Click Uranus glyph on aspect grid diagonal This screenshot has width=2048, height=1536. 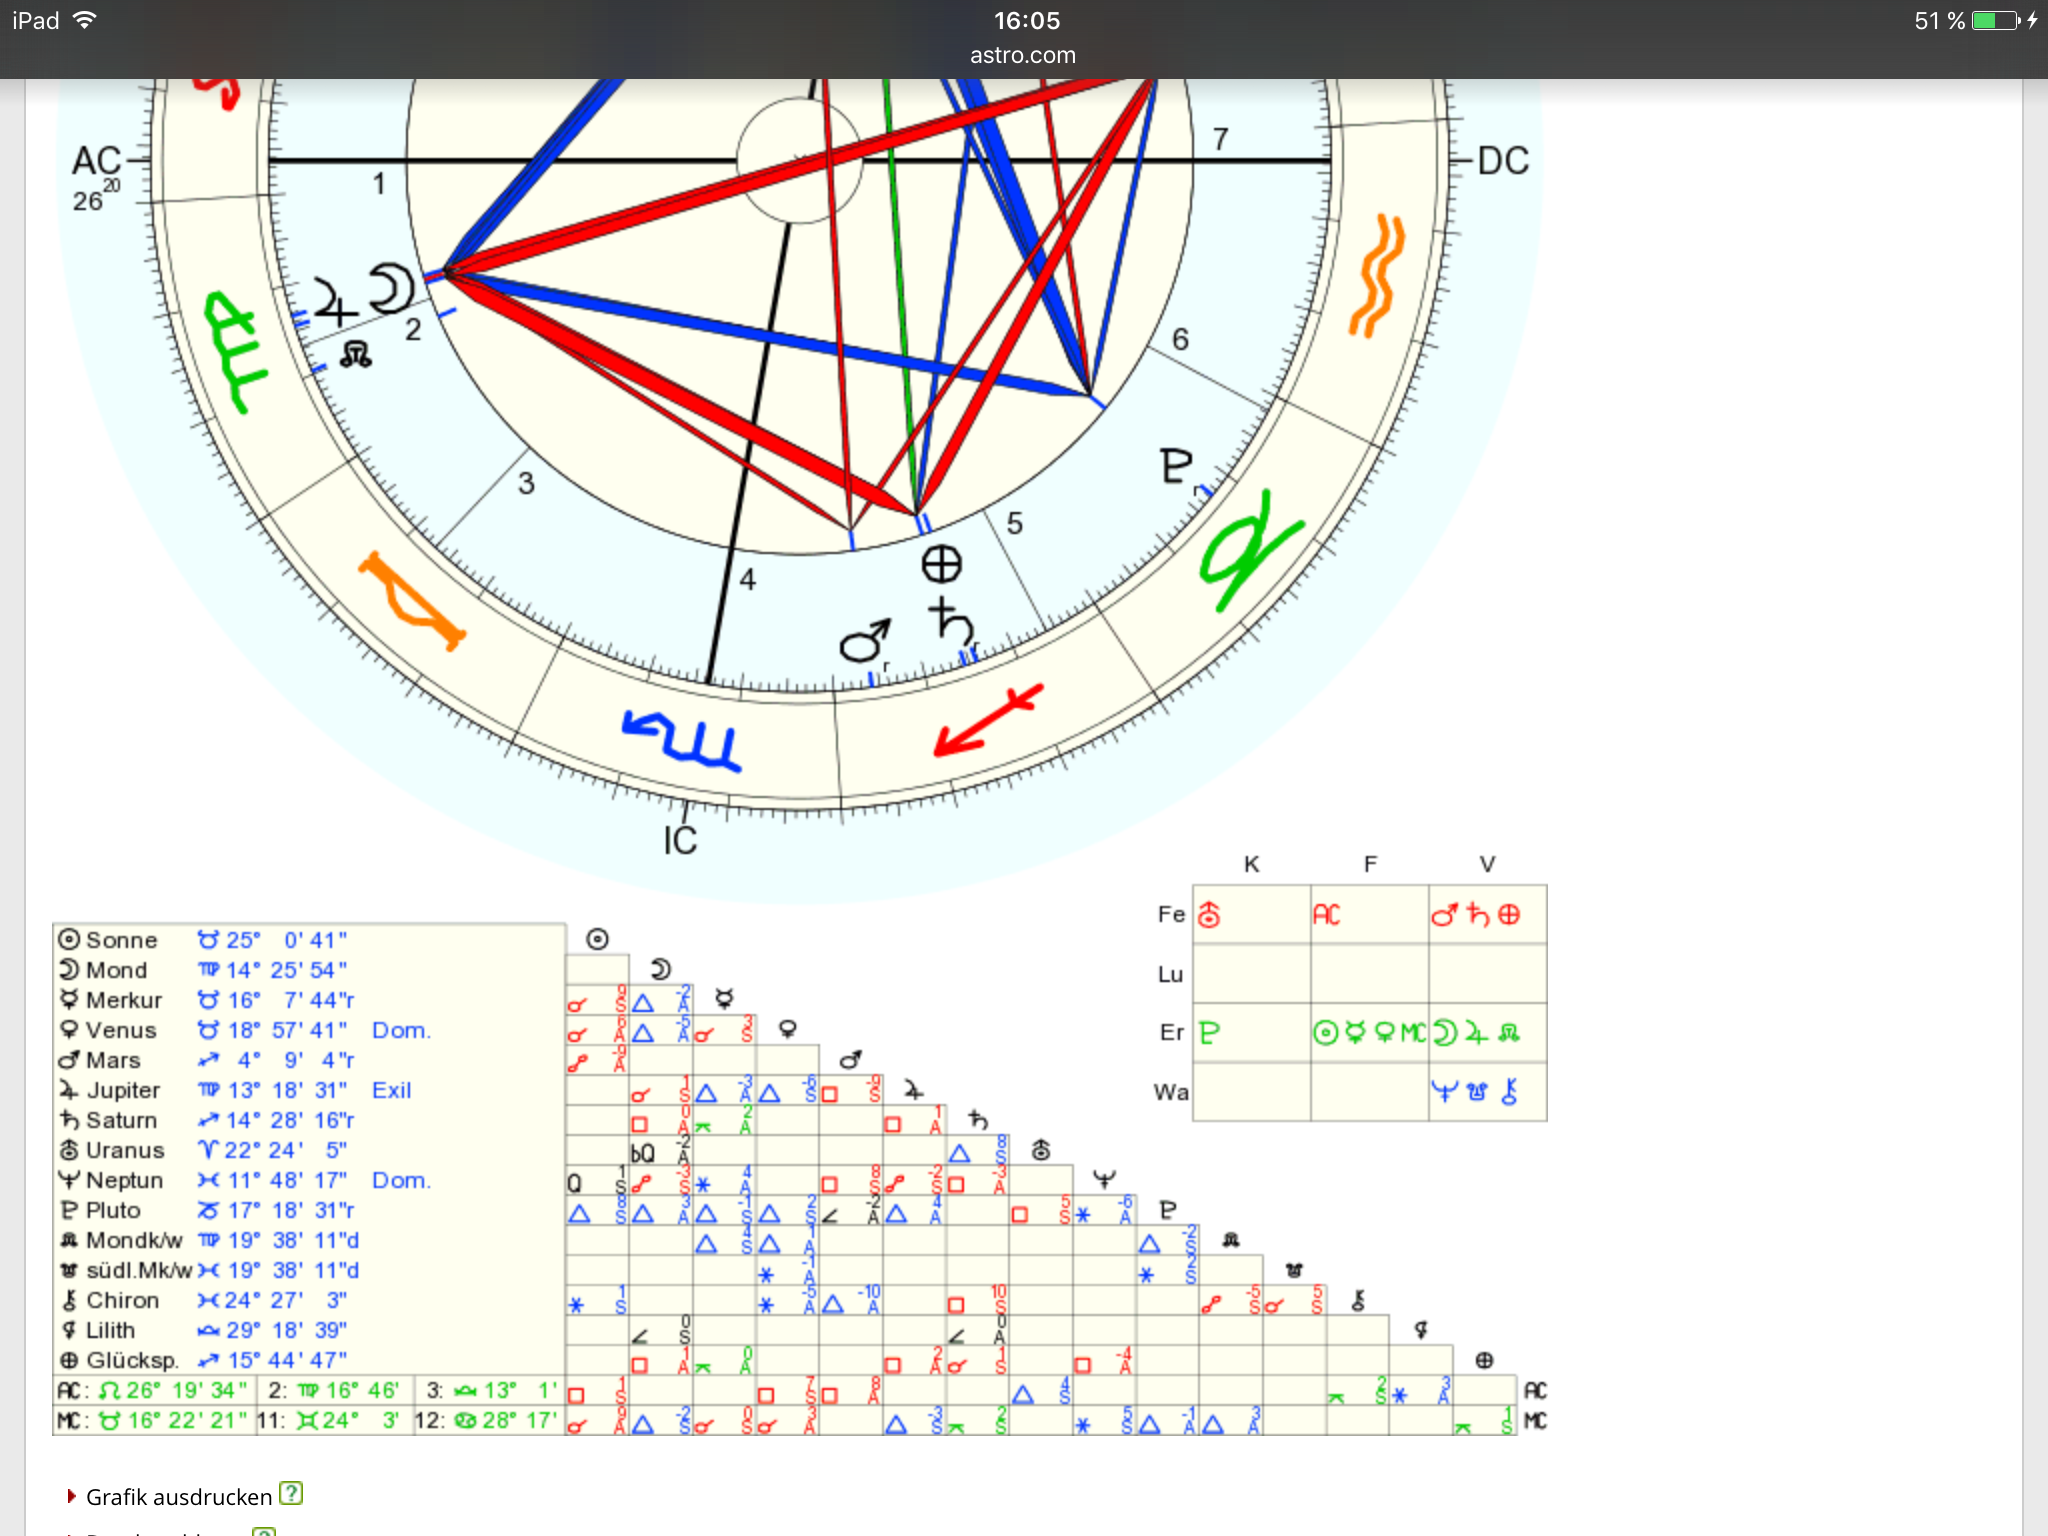click(x=1041, y=1149)
